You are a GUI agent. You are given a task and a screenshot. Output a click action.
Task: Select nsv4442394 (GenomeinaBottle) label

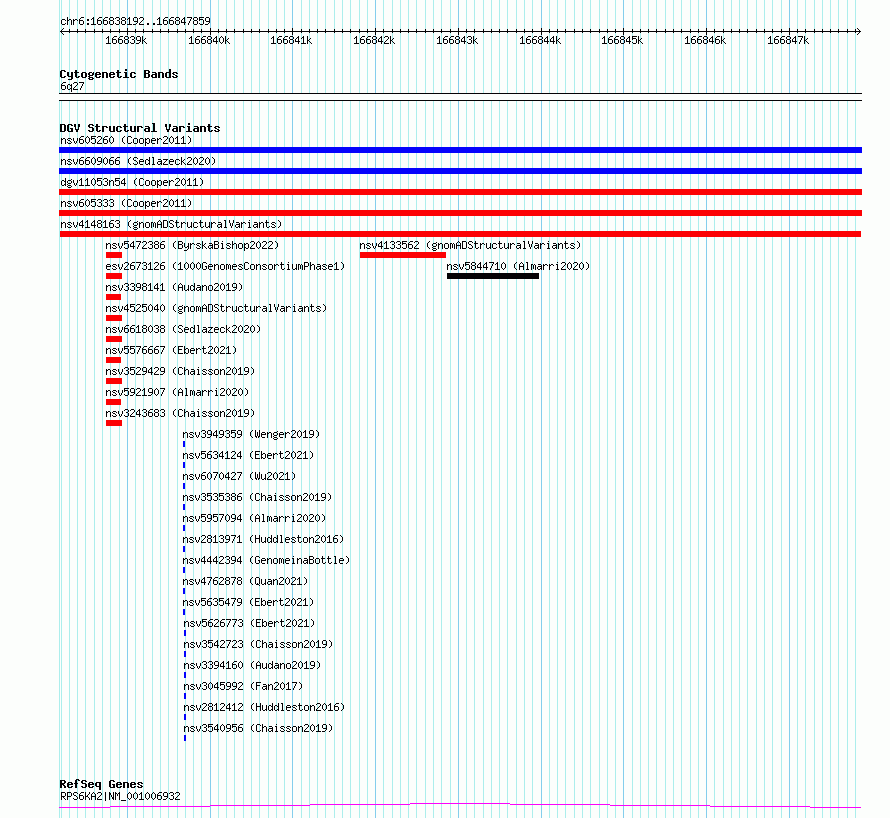(x=266, y=560)
